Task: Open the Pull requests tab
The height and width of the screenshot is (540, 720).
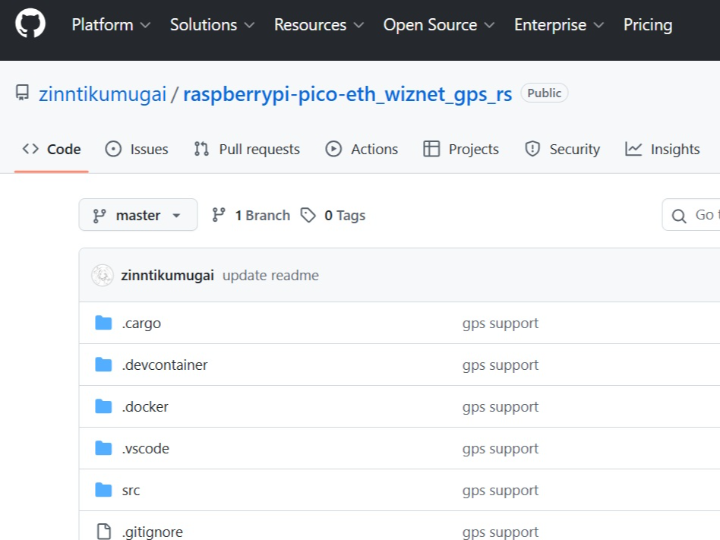Action: [247, 149]
